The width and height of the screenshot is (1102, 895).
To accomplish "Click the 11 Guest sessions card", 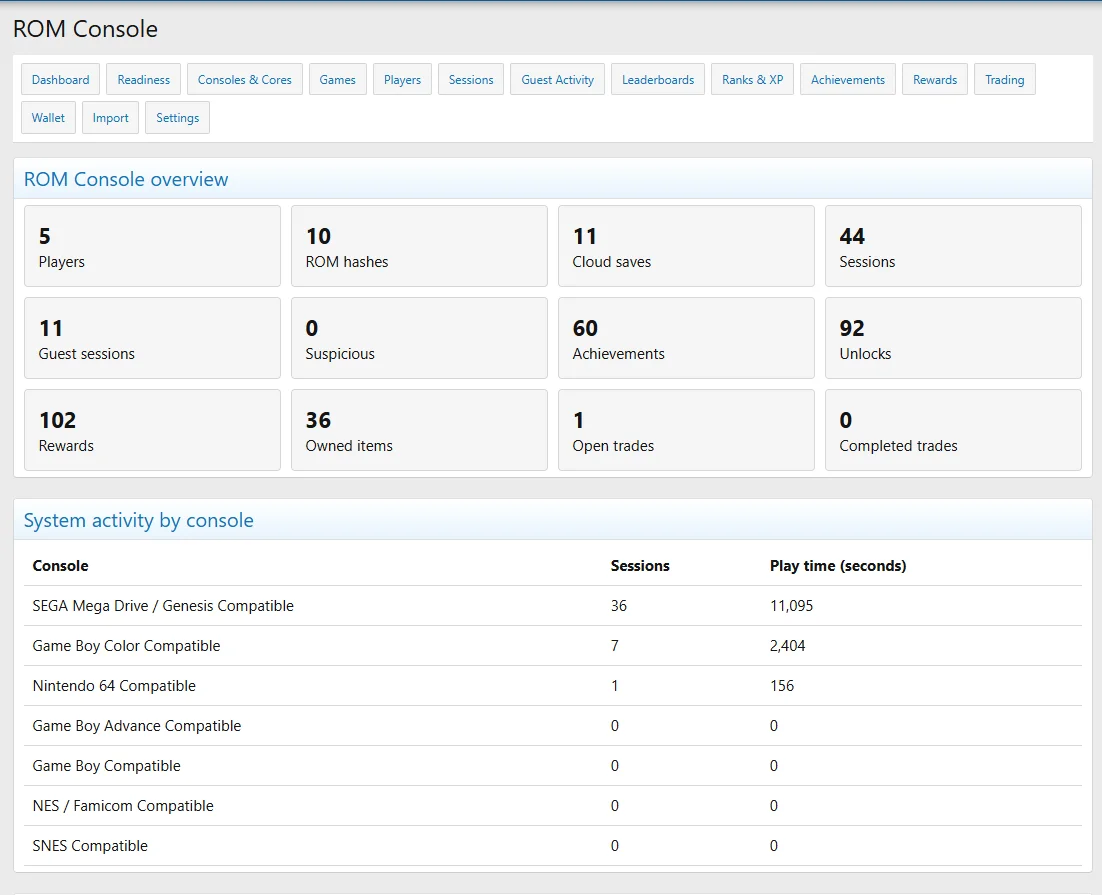I will [153, 338].
